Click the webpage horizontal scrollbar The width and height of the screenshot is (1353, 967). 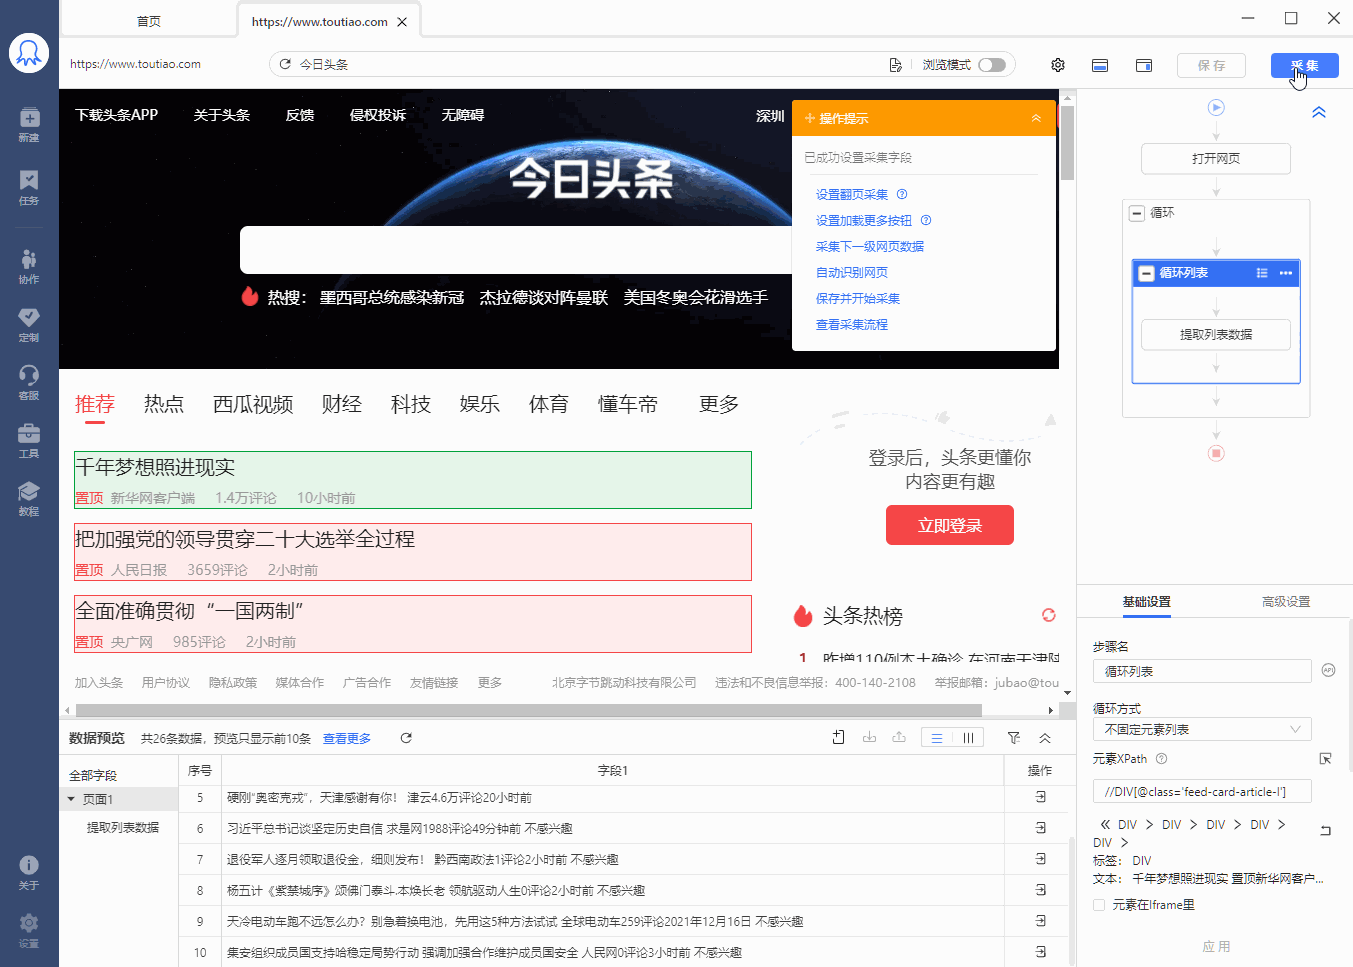click(x=528, y=710)
